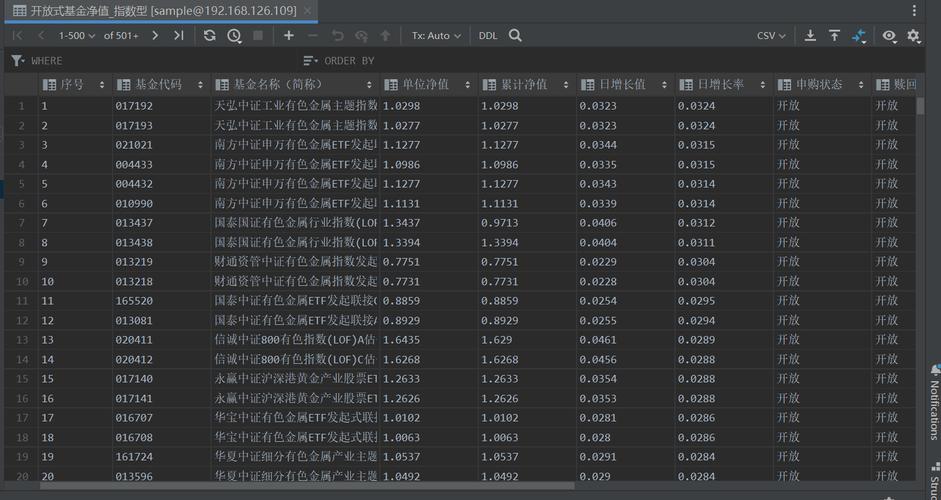Click the DDL button
Screen dimensions: 941x500
tap(488, 35)
